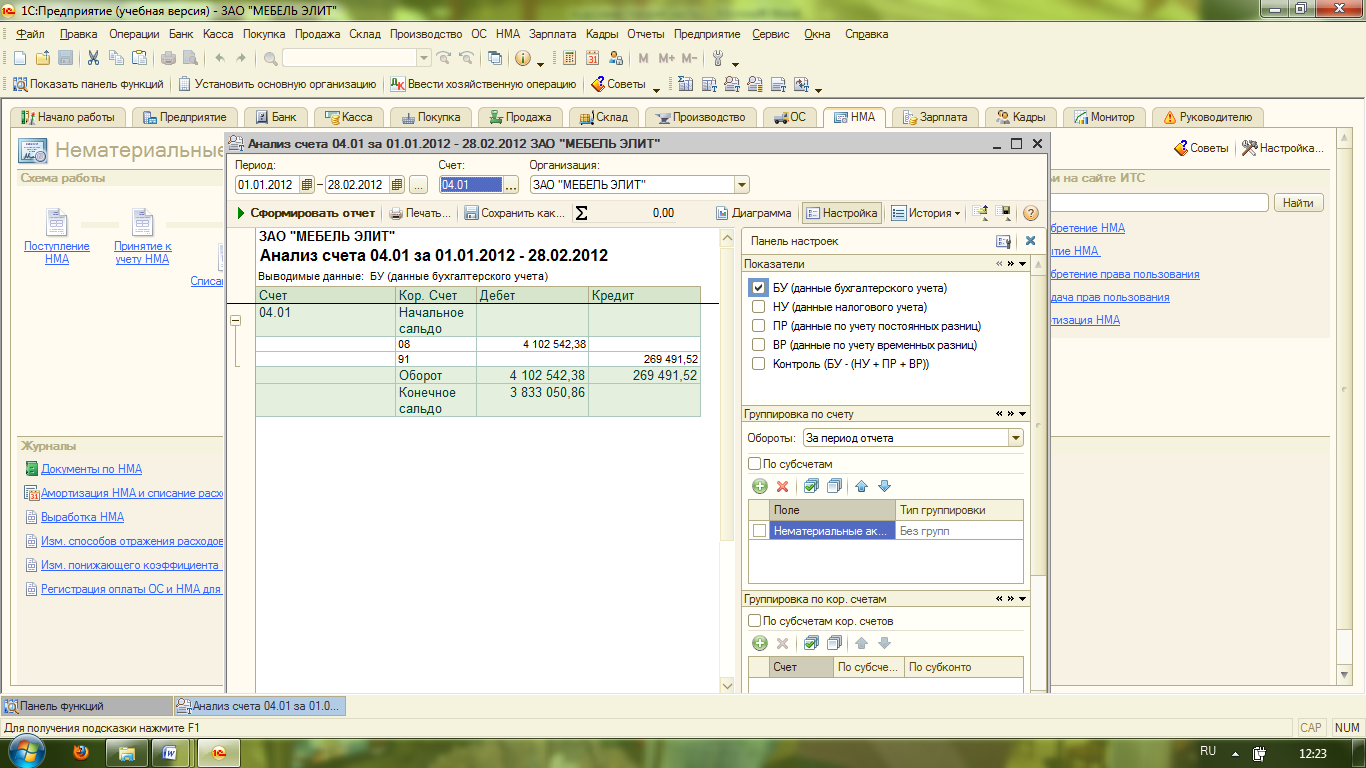Open the Зарплата menu
Image resolution: width=1366 pixels, height=768 pixels.
(553, 34)
